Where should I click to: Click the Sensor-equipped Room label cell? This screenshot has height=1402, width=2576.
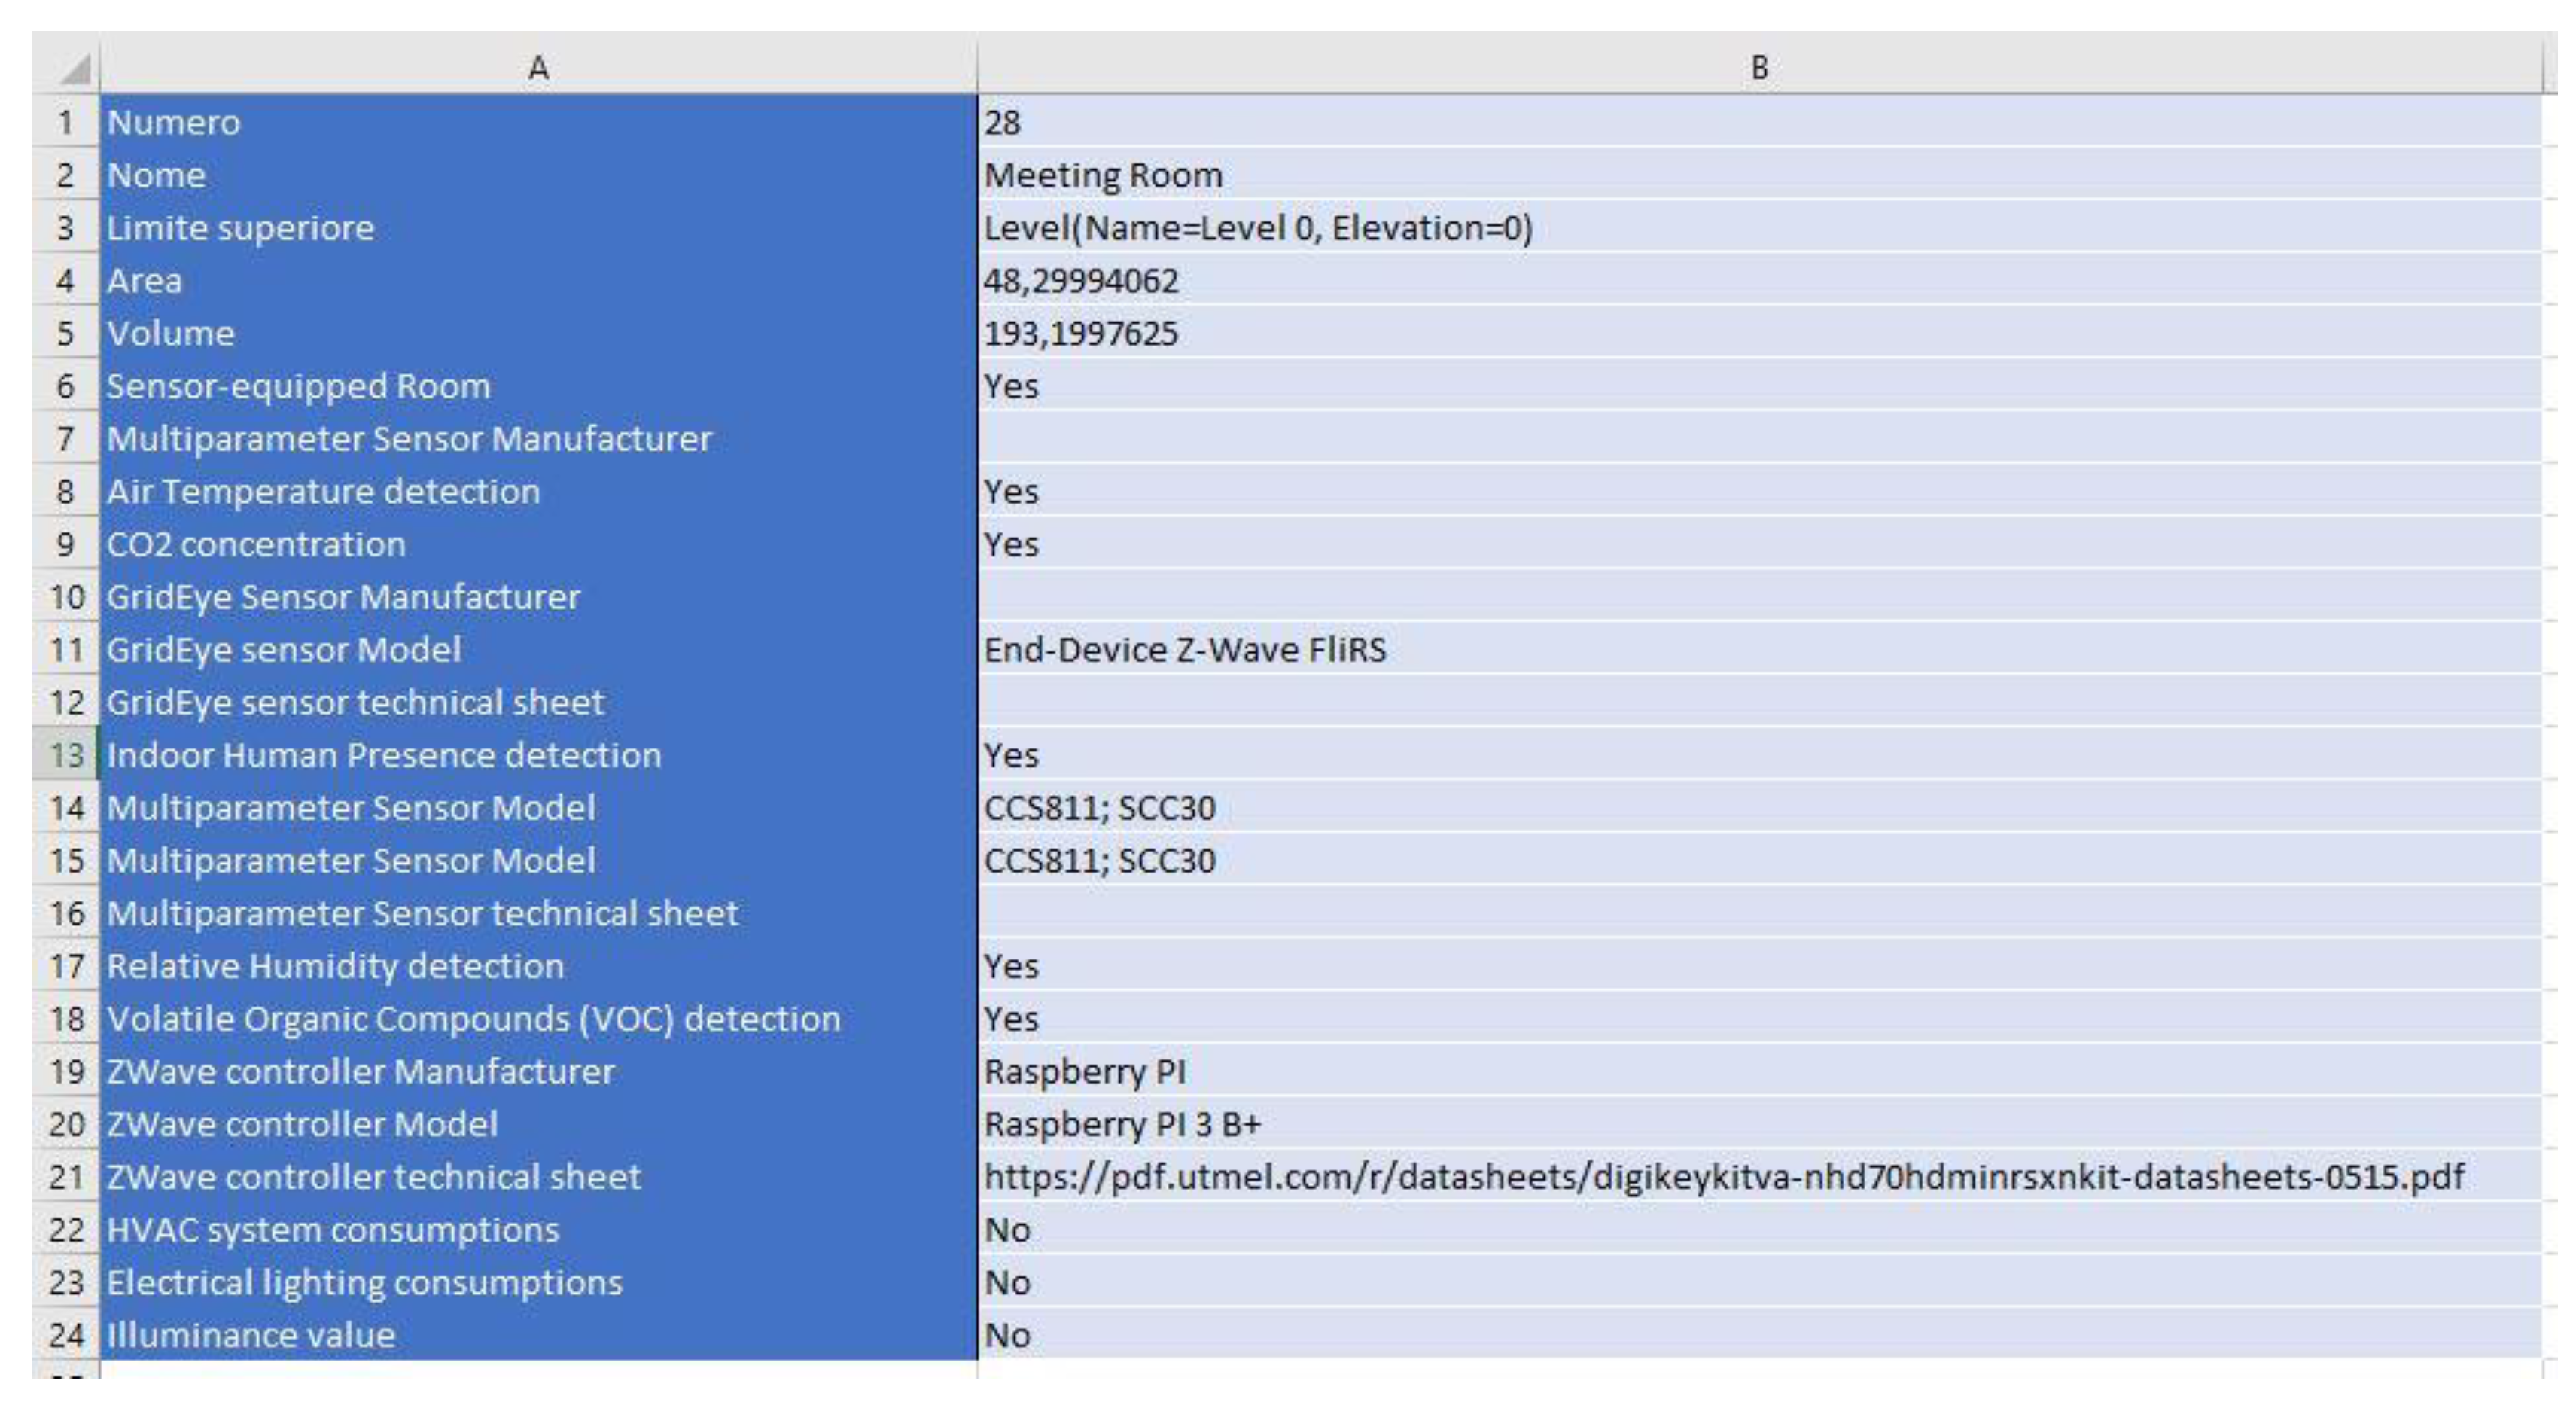tap(300, 386)
